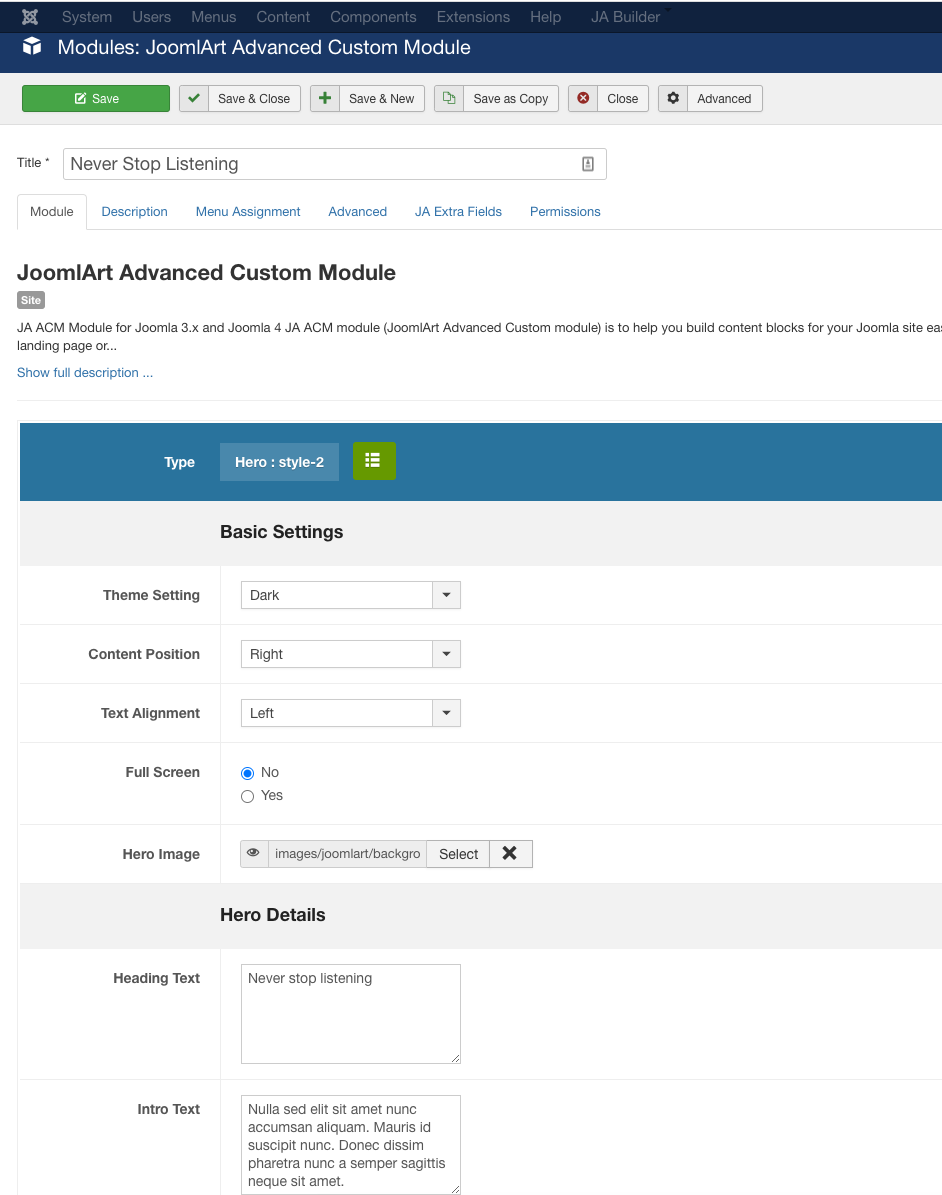
Task: Open Advanced options via gear icon
Action: tap(673, 98)
